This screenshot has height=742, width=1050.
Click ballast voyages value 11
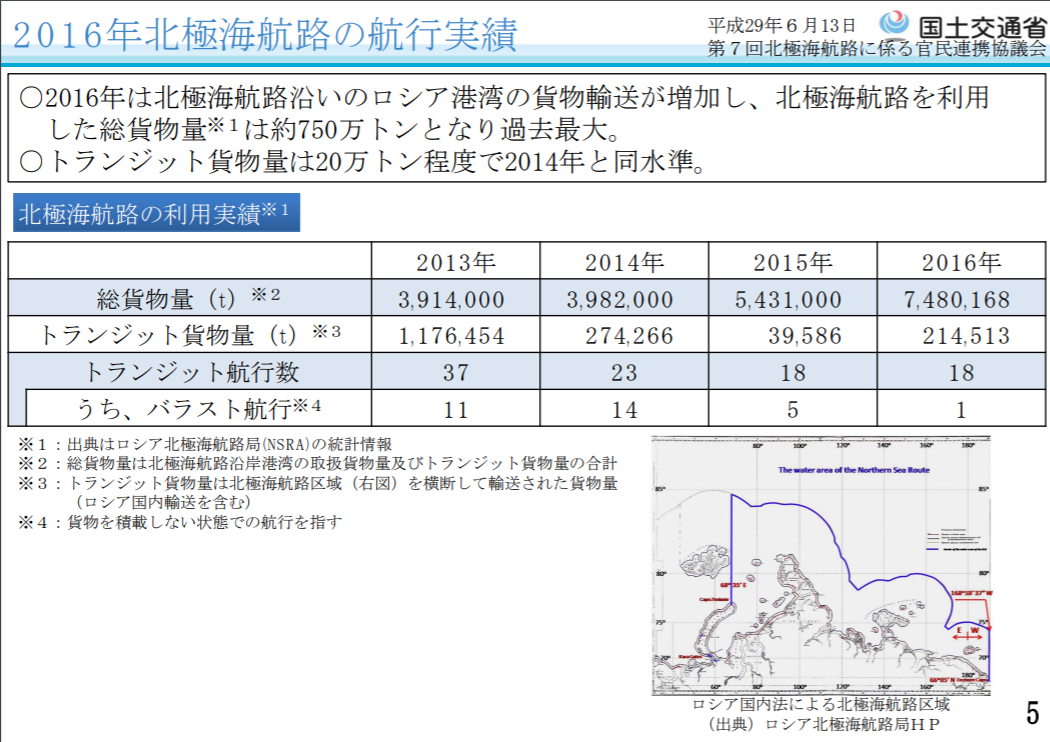click(x=455, y=409)
